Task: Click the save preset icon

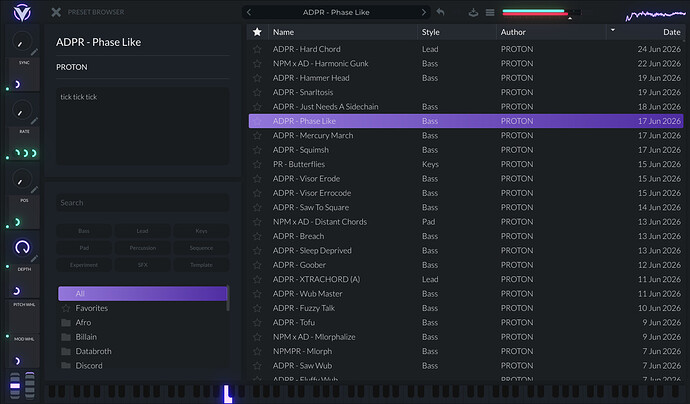Action: pos(473,12)
